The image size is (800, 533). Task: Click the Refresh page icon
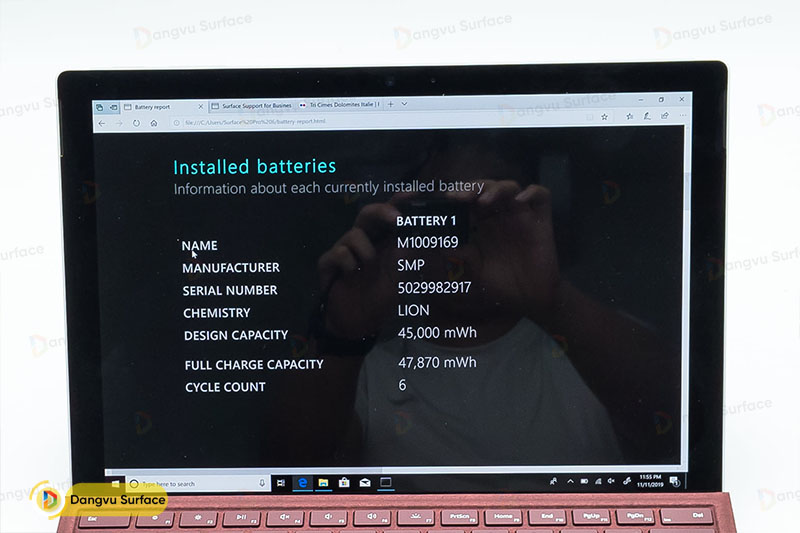[136, 123]
